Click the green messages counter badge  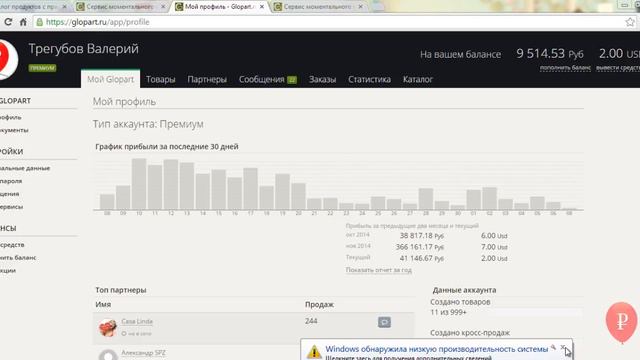(292, 80)
